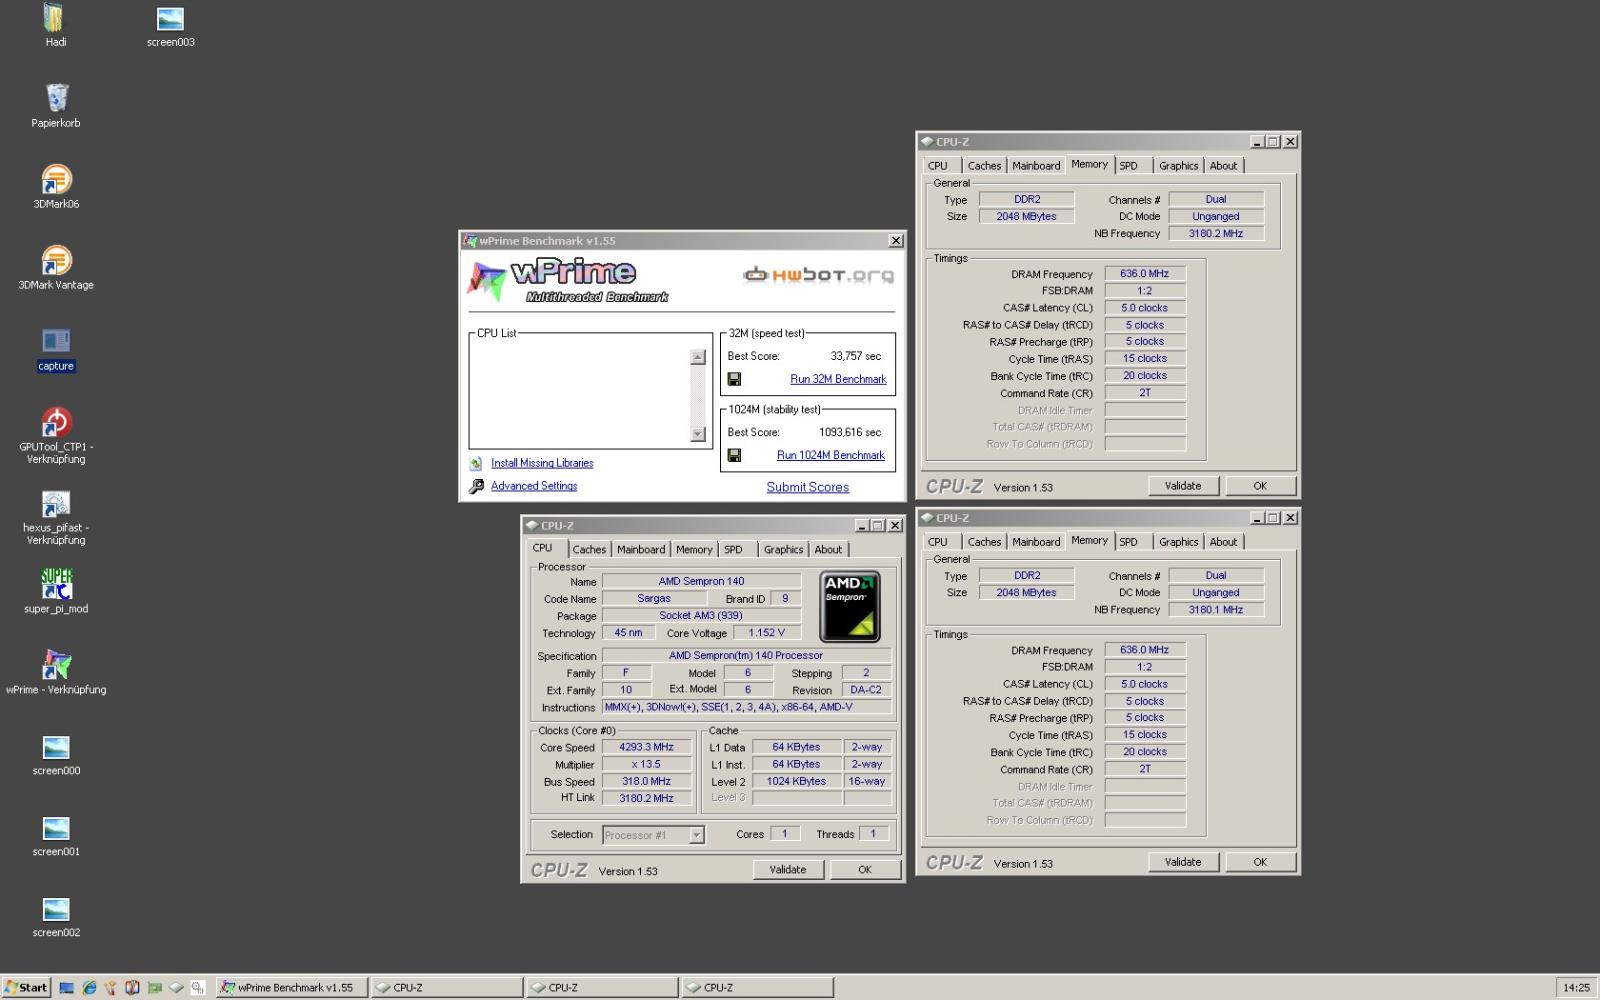Click the 14:25 taskbar clock
Viewport: 1600px width, 1000px height.
[1576, 988]
